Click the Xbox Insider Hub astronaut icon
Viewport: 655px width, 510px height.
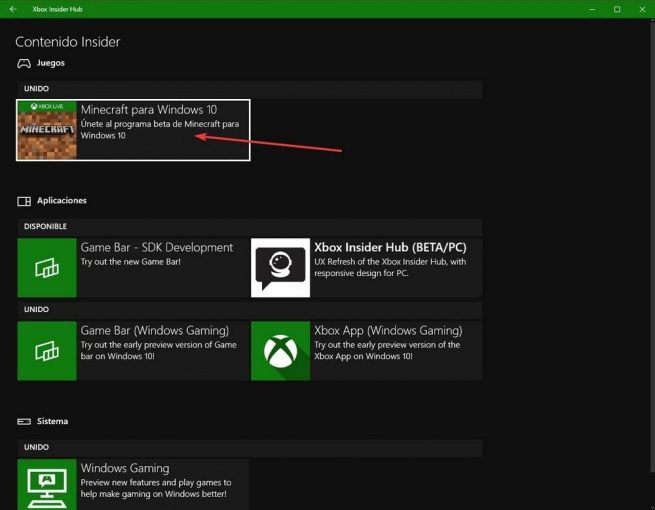coord(280,268)
